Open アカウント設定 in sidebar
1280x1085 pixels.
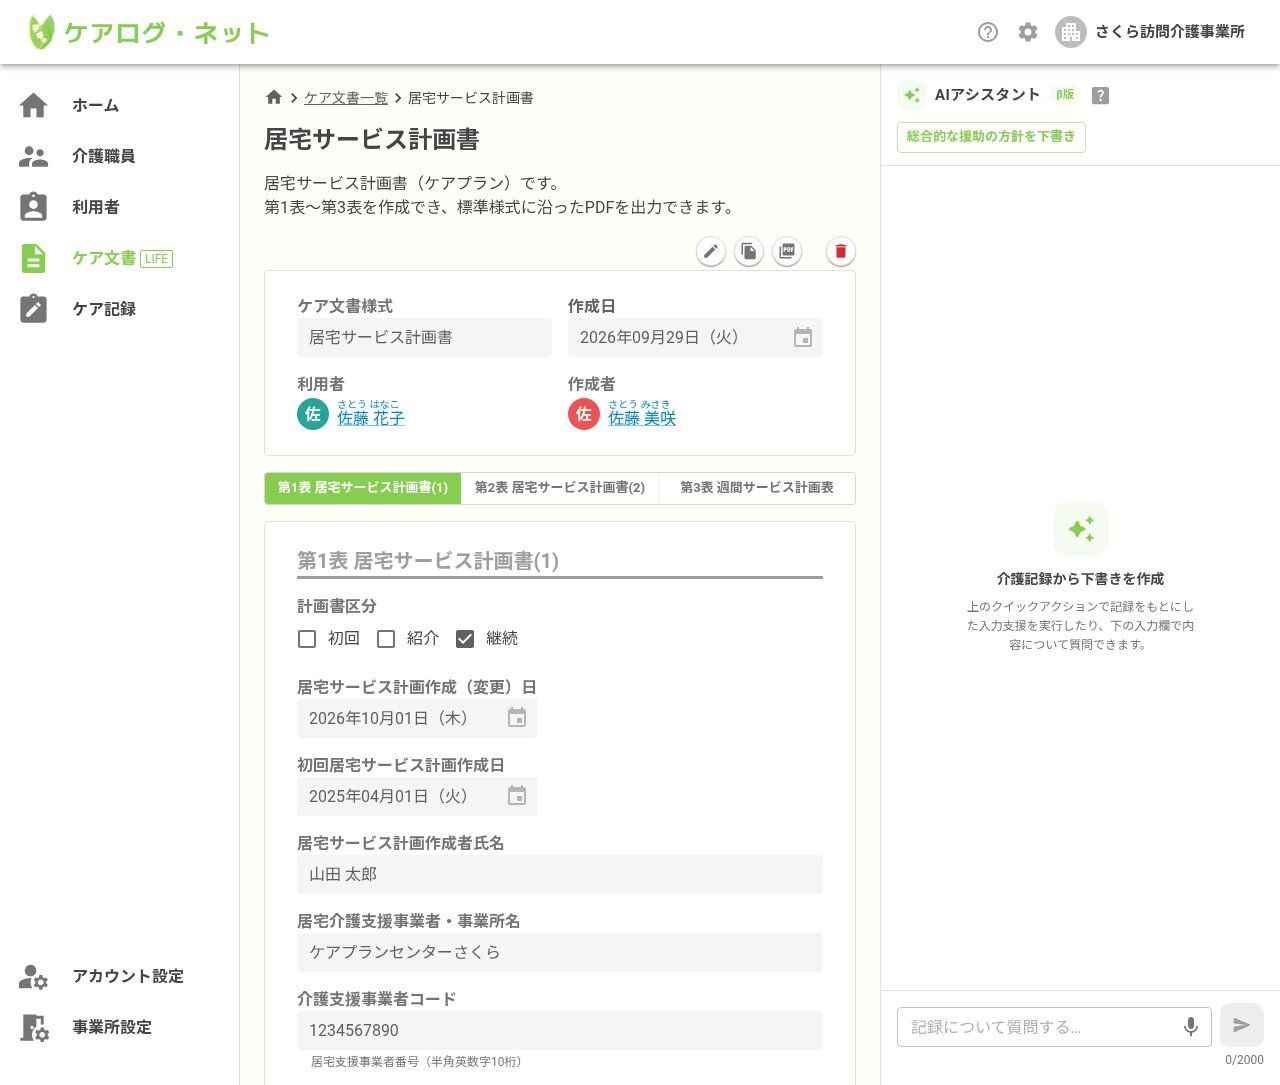pyautogui.click(x=120, y=976)
